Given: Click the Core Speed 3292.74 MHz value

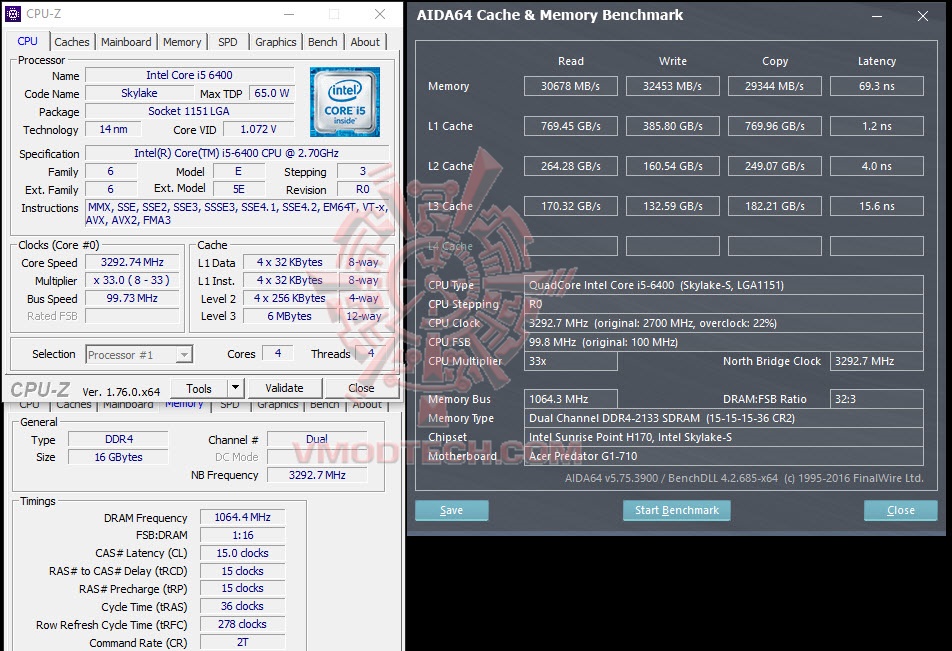Looking at the screenshot, I should click(132, 262).
